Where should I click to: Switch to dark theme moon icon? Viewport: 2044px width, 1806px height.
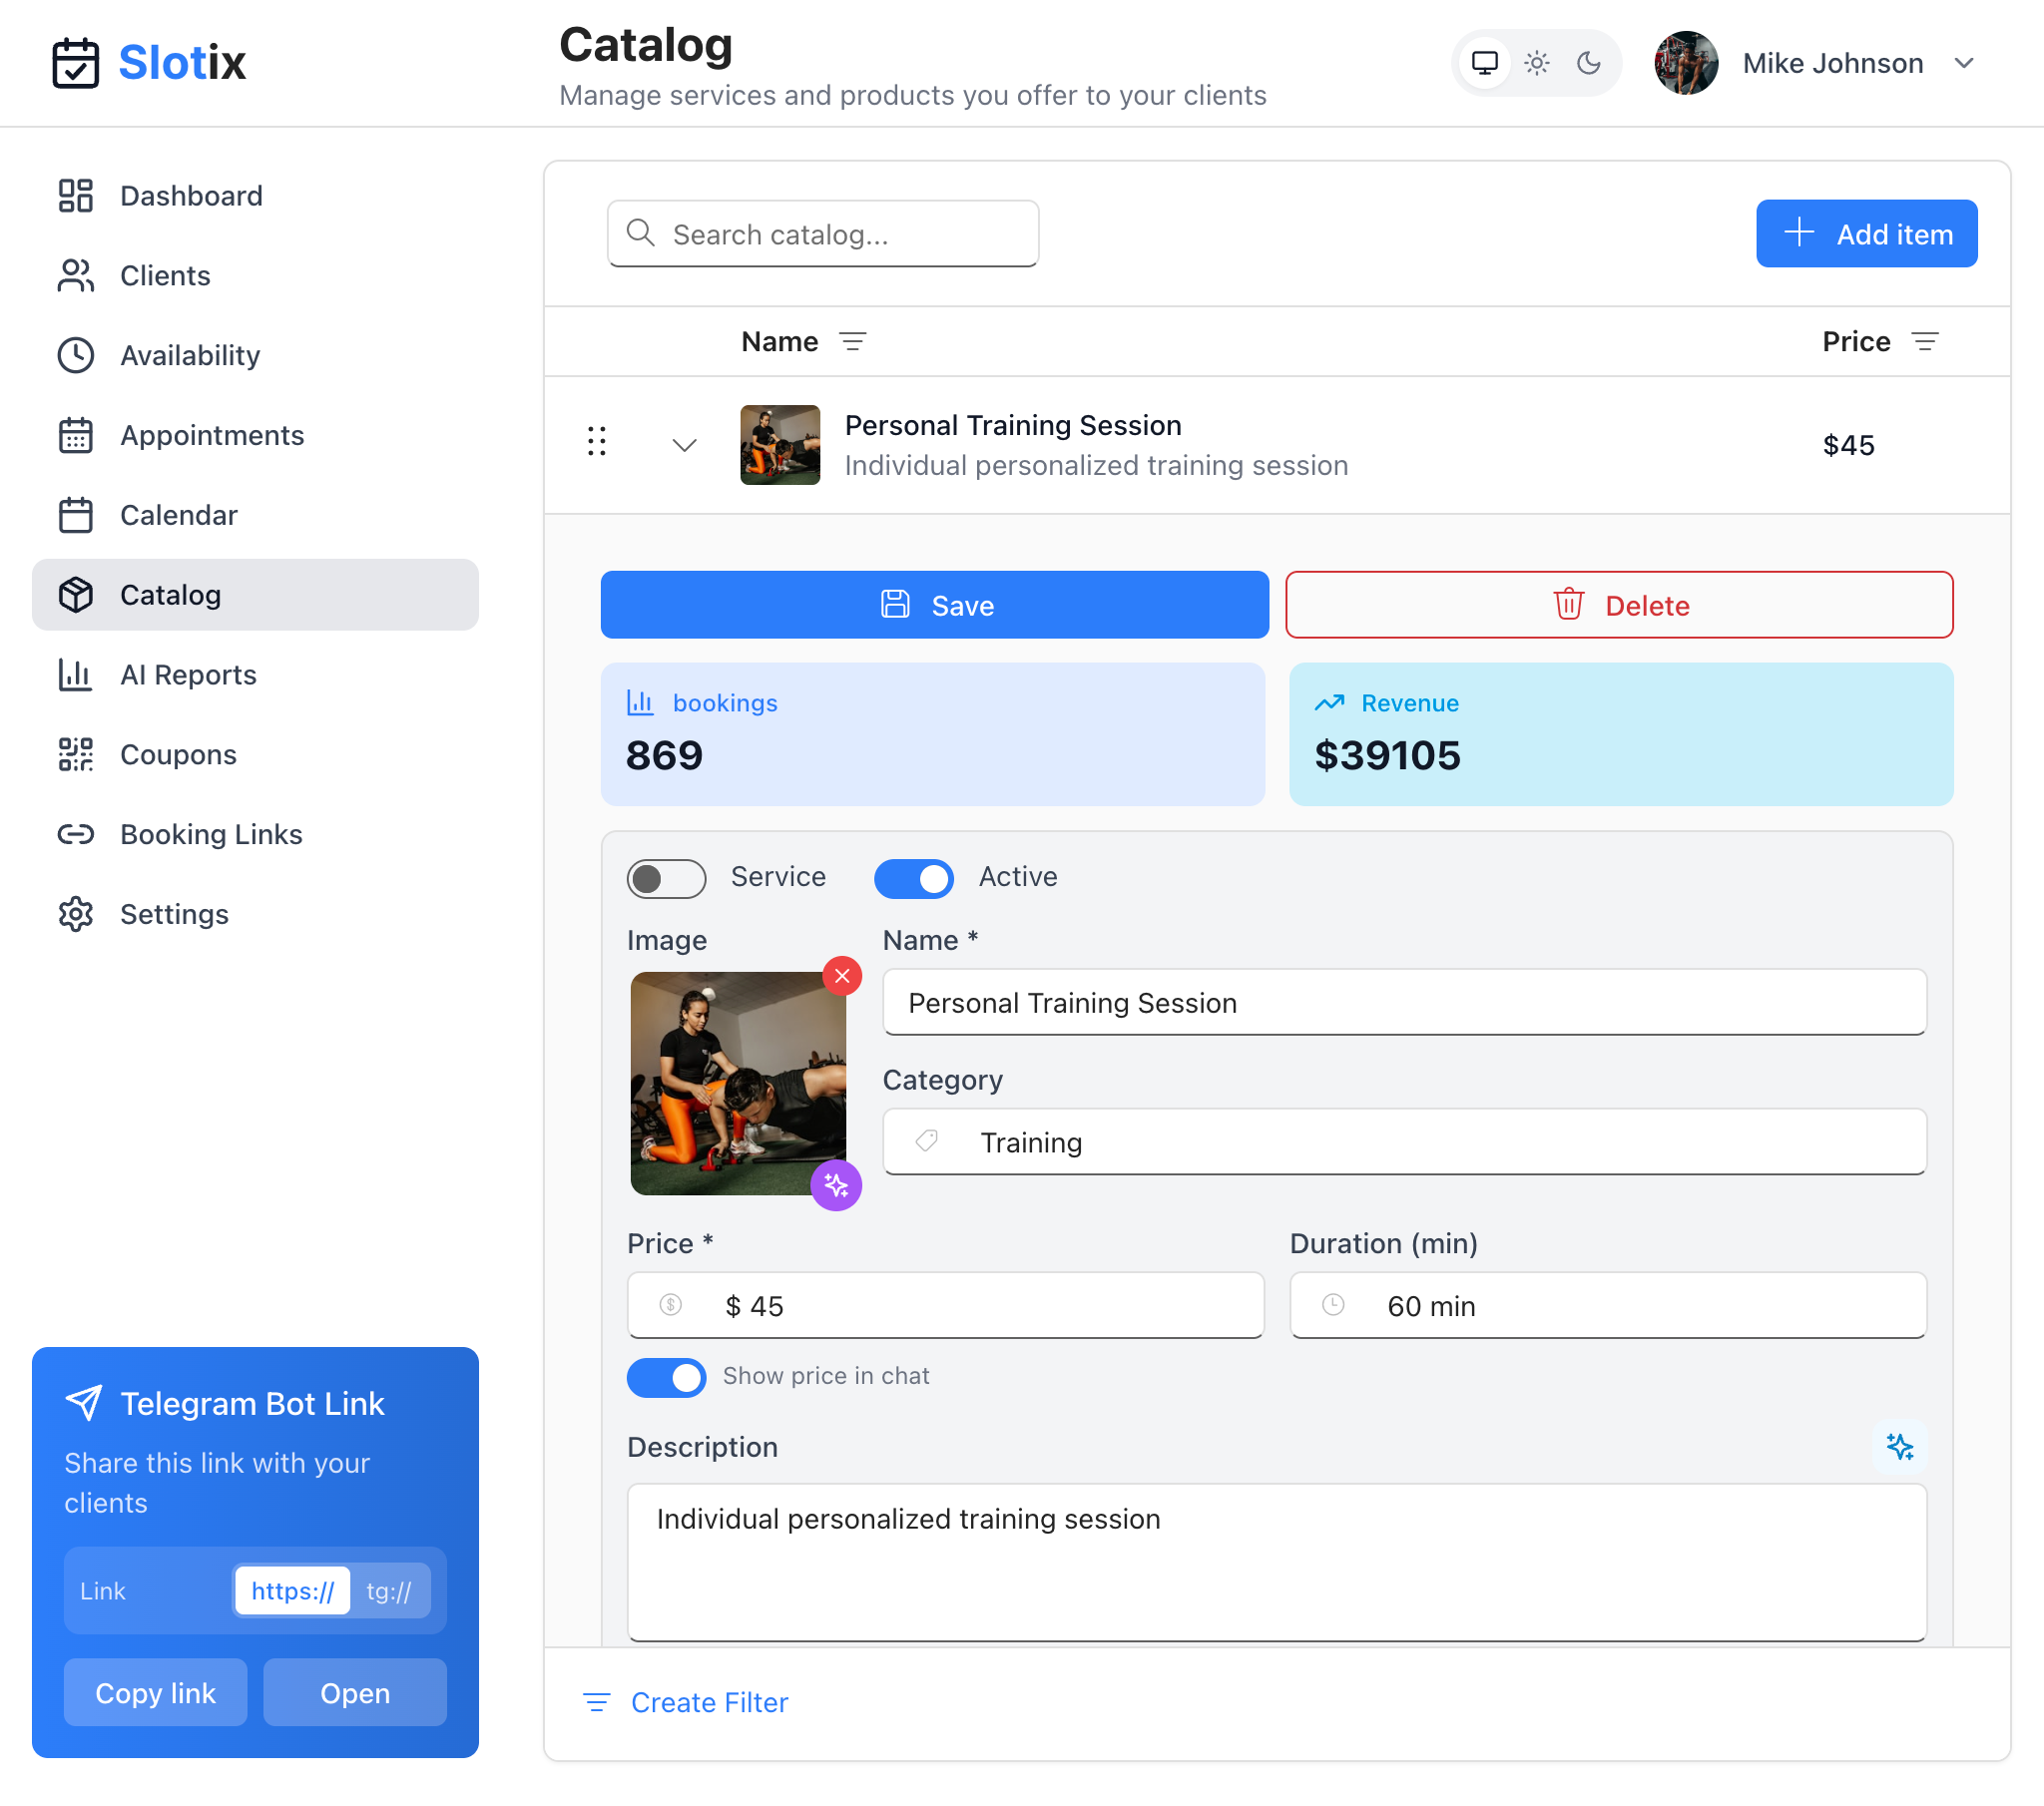tap(1588, 63)
